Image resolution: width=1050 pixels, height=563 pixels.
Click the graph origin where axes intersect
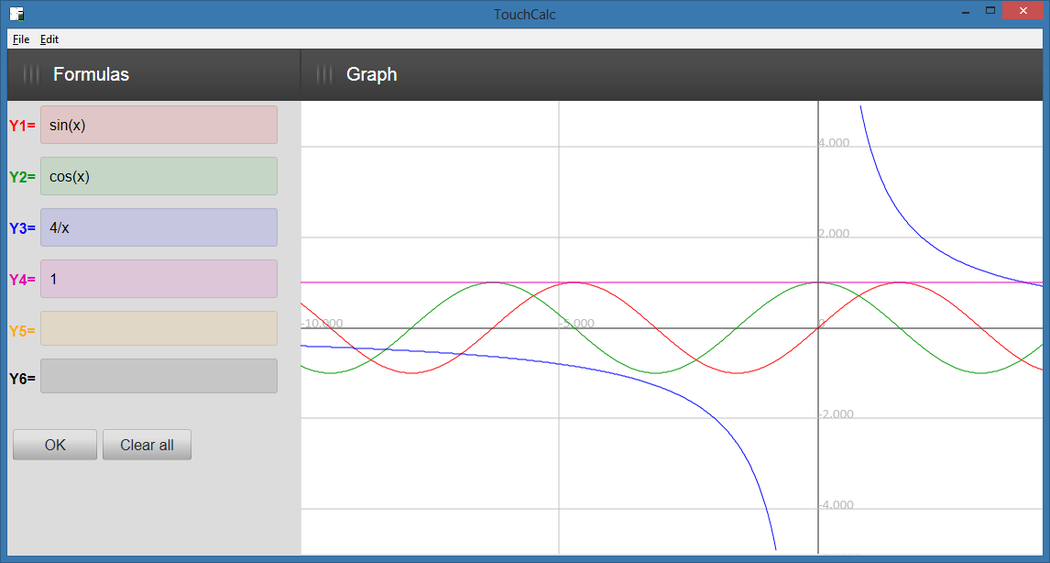pyautogui.click(x=818, y=328)
